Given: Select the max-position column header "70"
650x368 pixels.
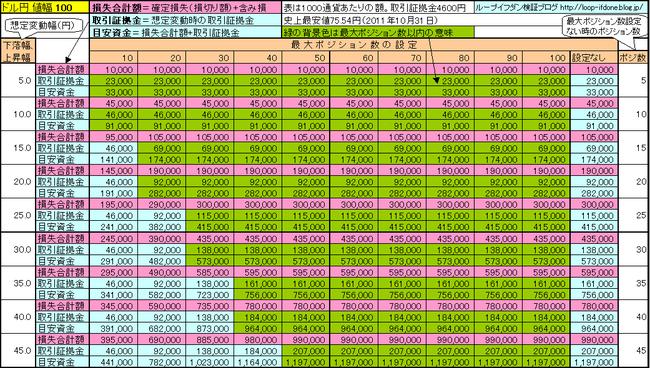Looking at the screenshot, I should [403, 58].
